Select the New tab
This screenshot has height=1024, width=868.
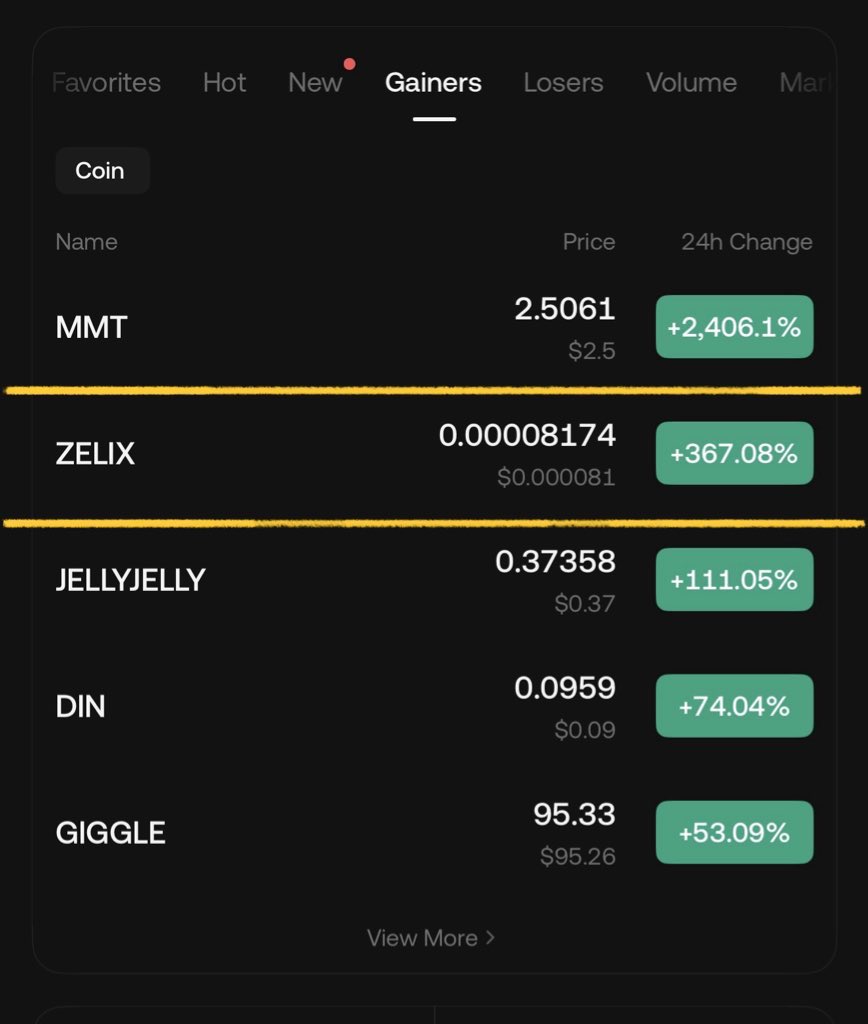click(315, 82)
